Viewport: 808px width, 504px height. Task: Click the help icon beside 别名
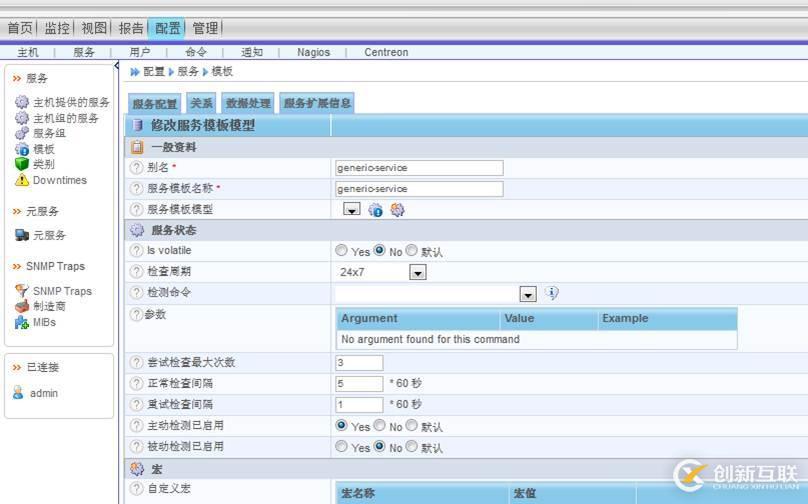pyautogui.click(x=136, y=167)
